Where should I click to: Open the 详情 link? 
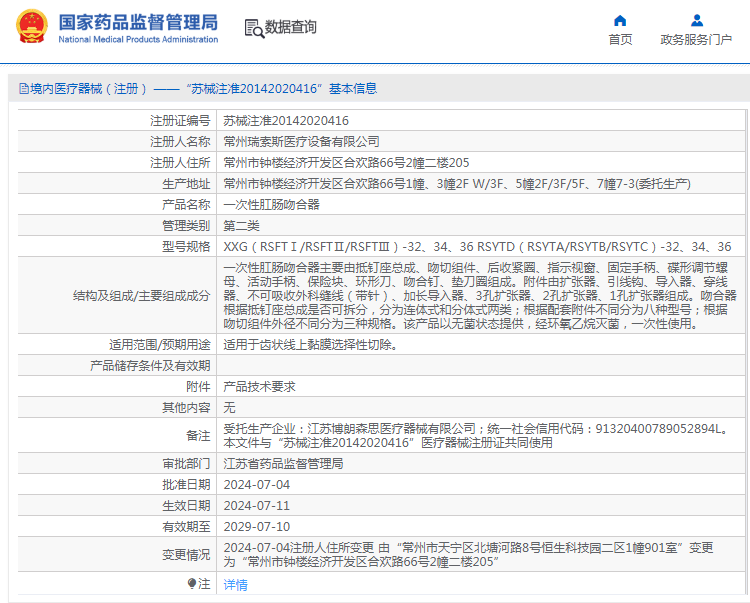[x=235, y=584]
